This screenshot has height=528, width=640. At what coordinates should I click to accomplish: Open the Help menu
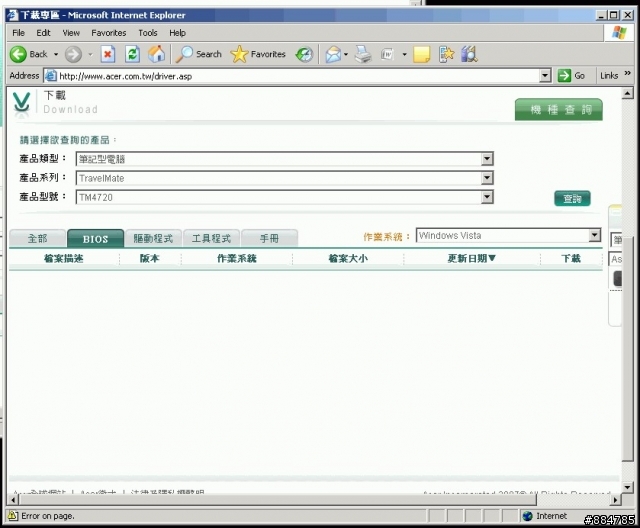(178, 33)
